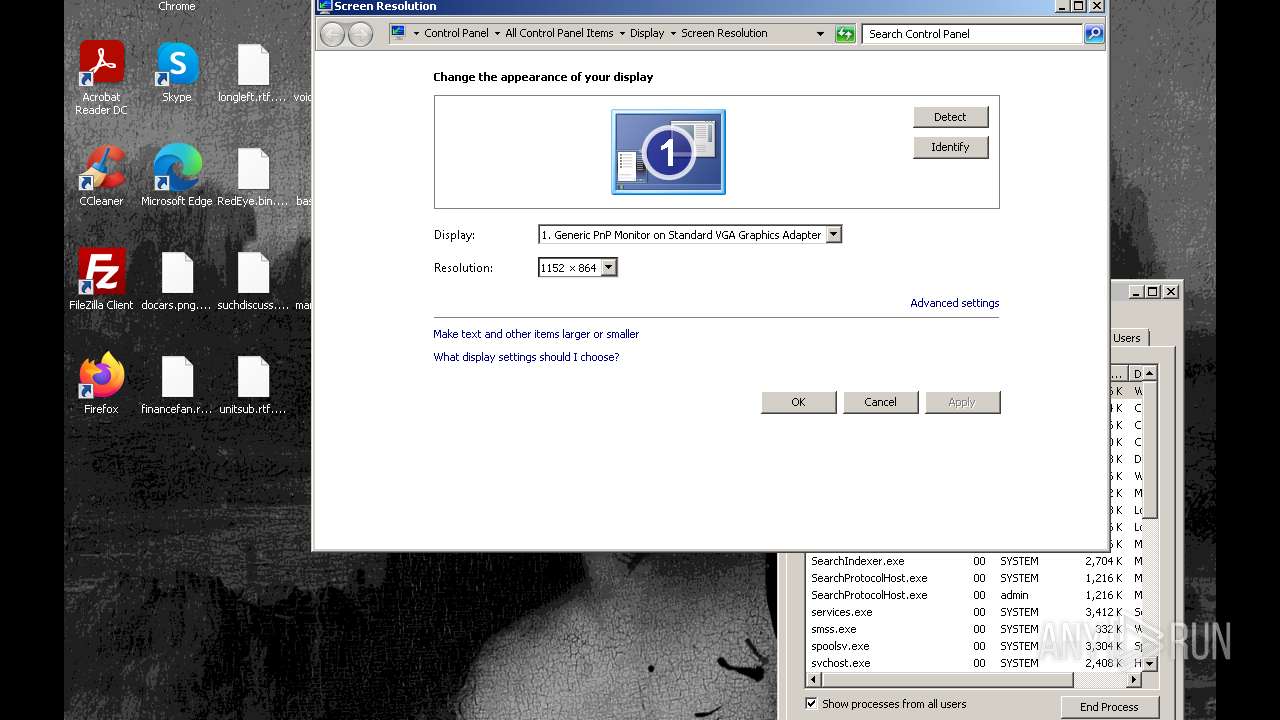This screenshot has height=720, width=1280.
Task: Toggle Show processes from all users
Action: coord(811,704)
